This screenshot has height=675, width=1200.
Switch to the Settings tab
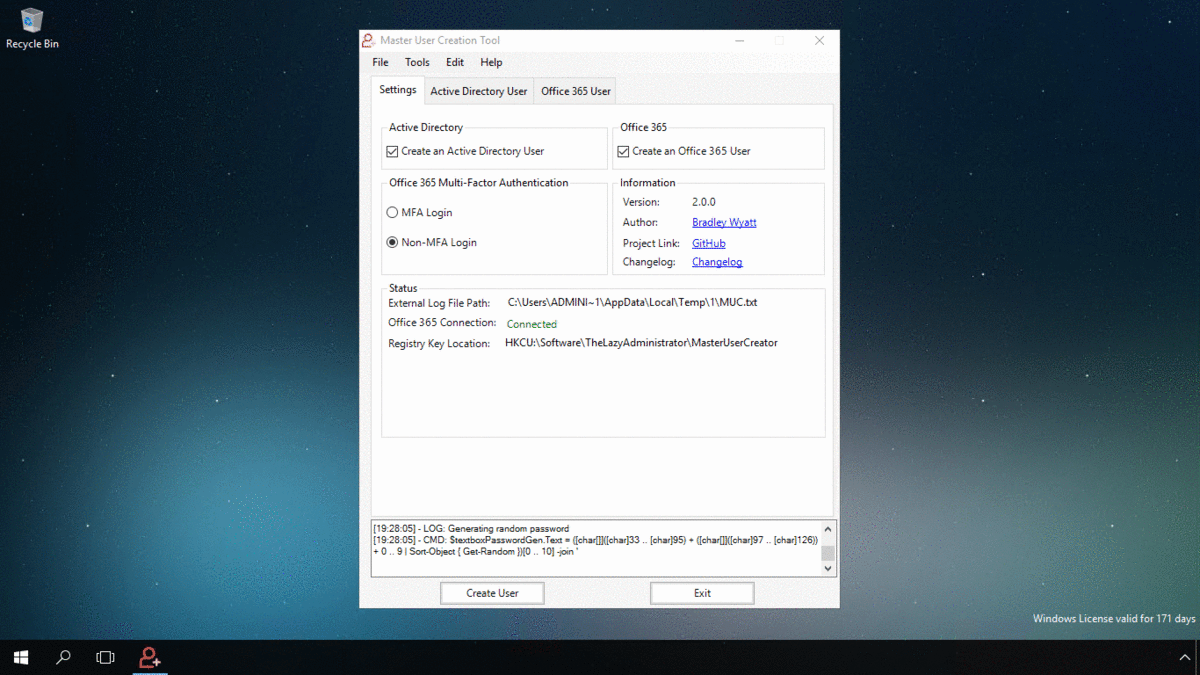[397, 89]
